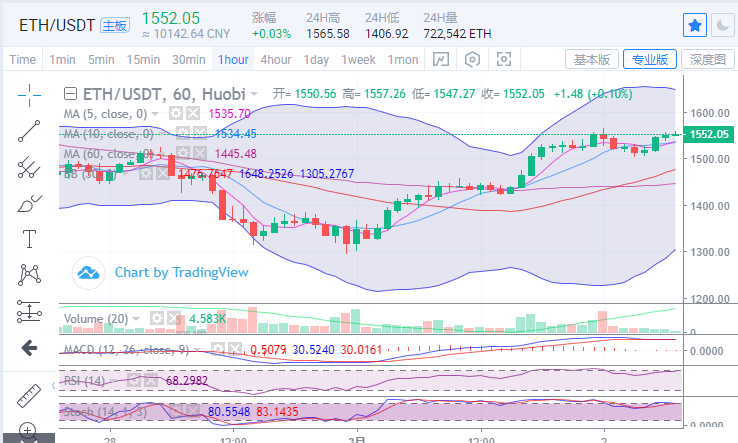
Task: Expand RSI (14) dropdown arrow
Action: 113,380
